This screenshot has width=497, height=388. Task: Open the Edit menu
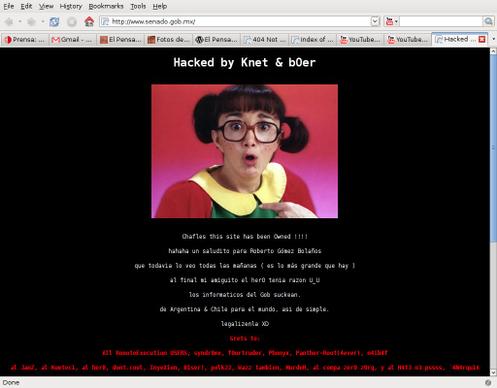click(26, 6)
